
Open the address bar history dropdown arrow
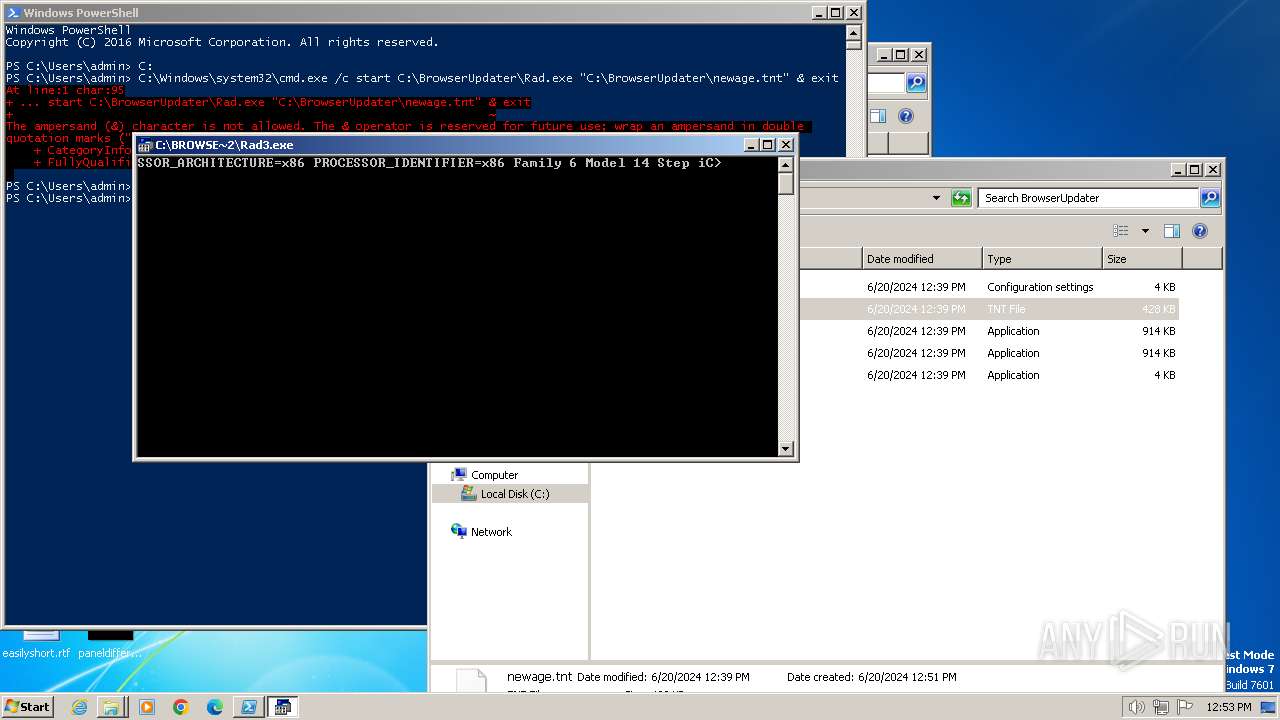click(x=936, y=198)
